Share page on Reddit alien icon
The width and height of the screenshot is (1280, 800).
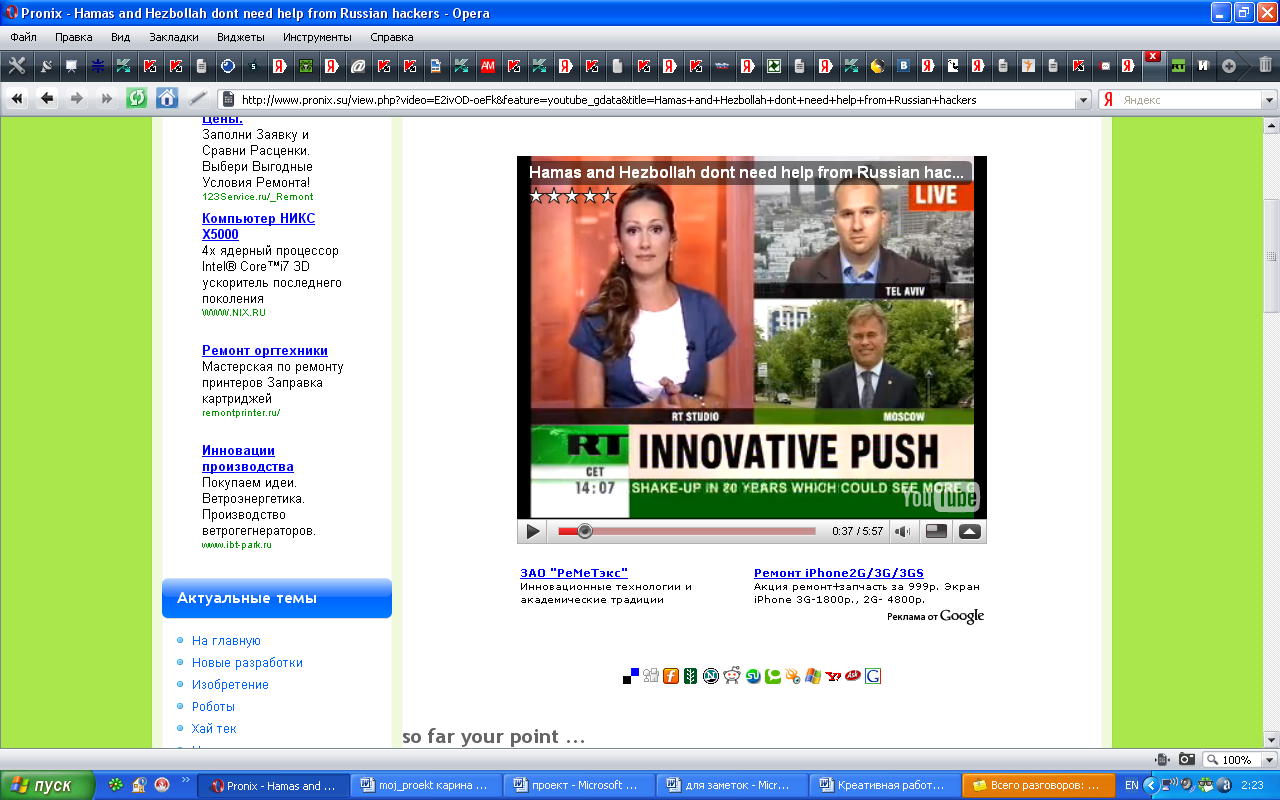[x=732, y=676]
